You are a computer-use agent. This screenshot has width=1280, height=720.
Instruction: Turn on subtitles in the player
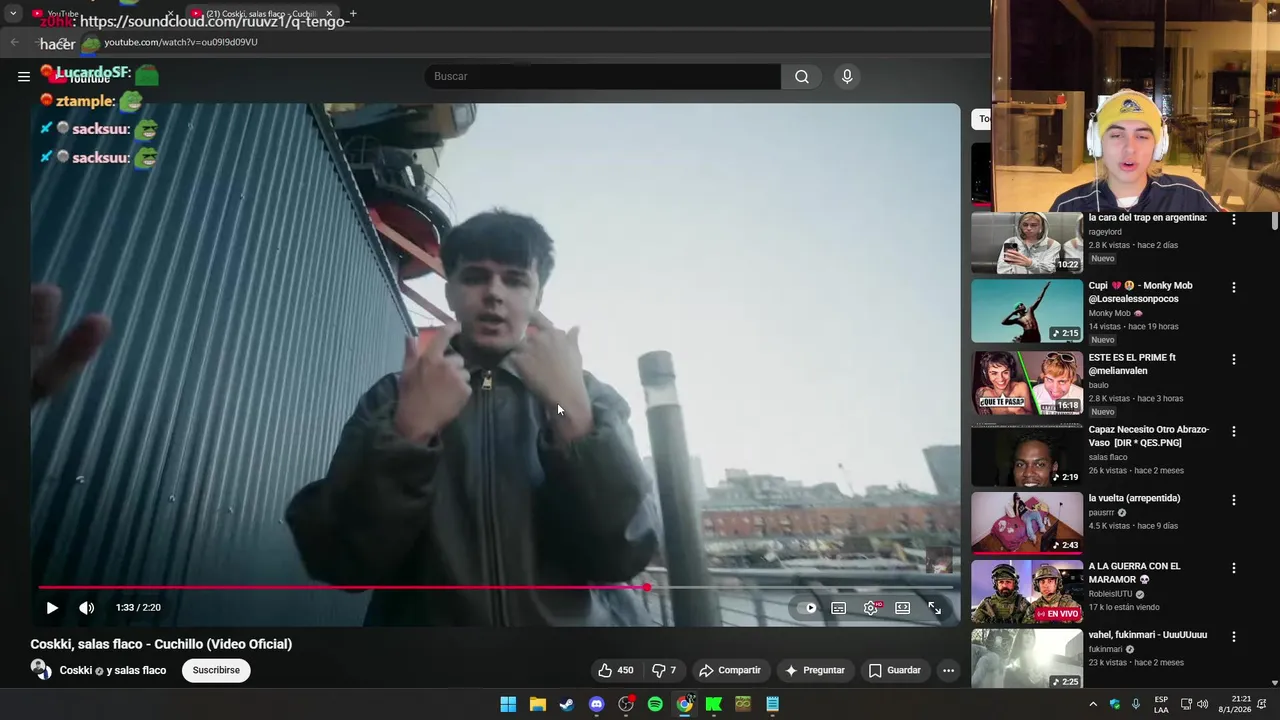point(839,607)
